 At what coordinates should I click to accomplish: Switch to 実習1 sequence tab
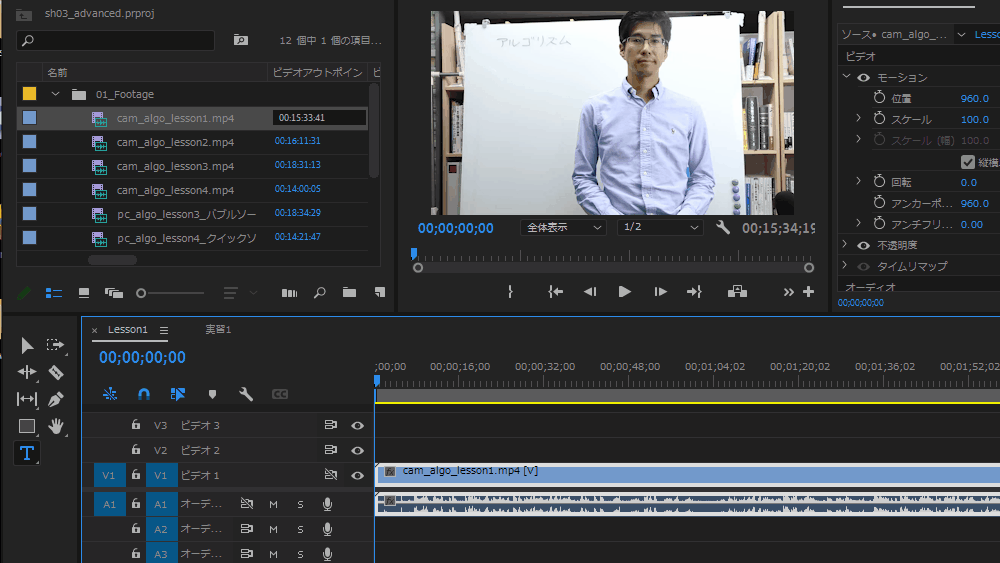coord(218,330)
